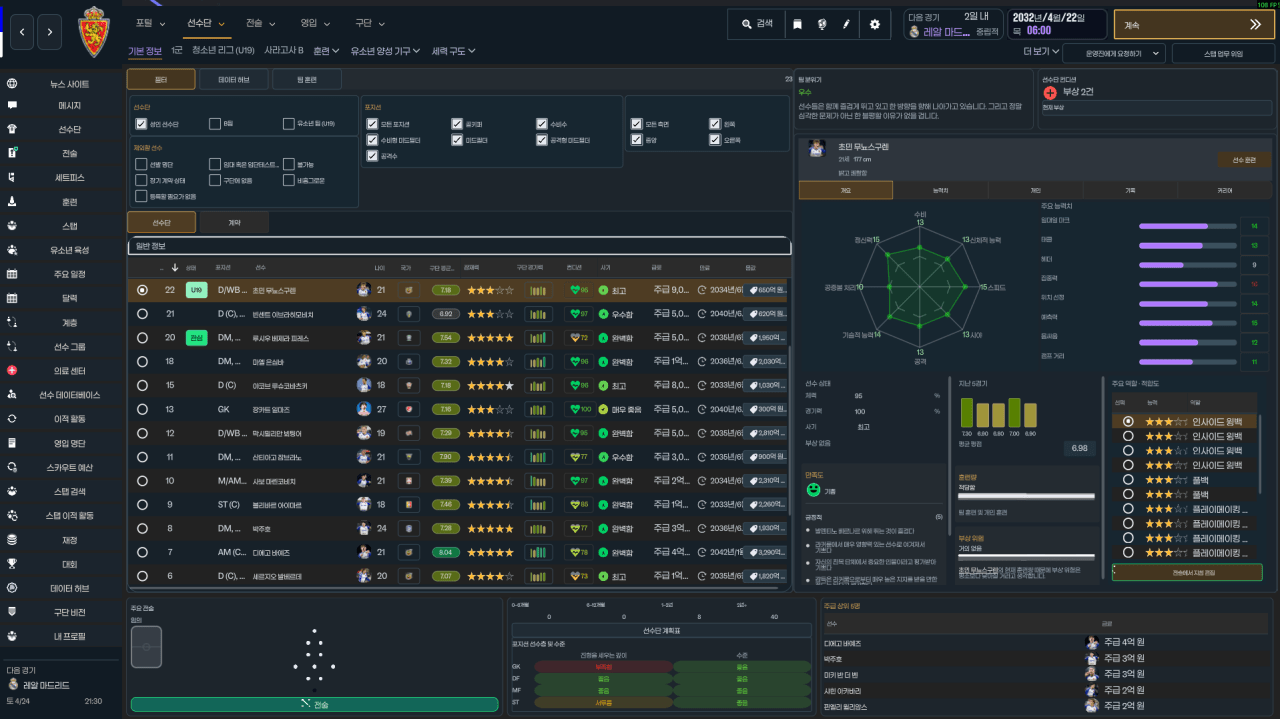1280x719 pixels.
Task: Expand the 영입 top menu dropdown
Action: pyautogui.click(x=315, y=22)
